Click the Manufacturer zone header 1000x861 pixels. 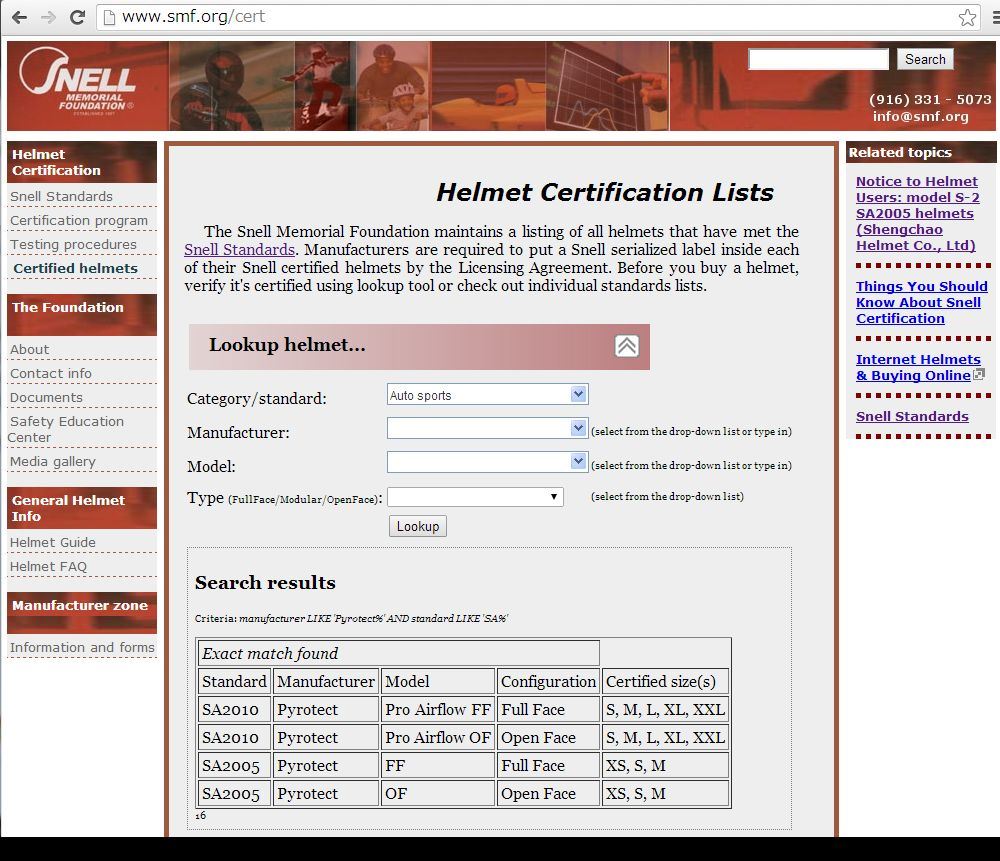tap(82, 613)
